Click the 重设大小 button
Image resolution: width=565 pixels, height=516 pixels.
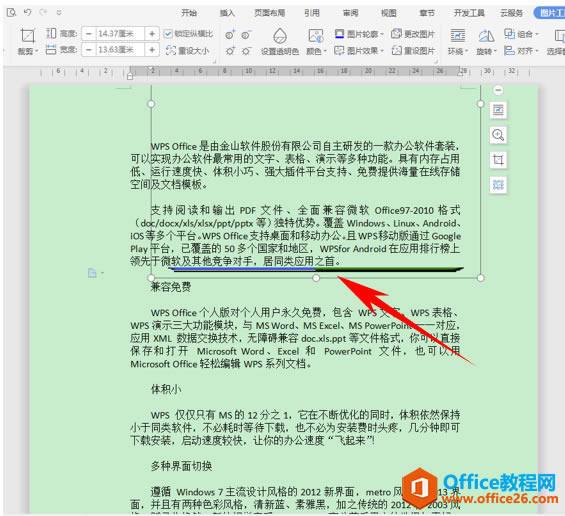coord(187,50)
